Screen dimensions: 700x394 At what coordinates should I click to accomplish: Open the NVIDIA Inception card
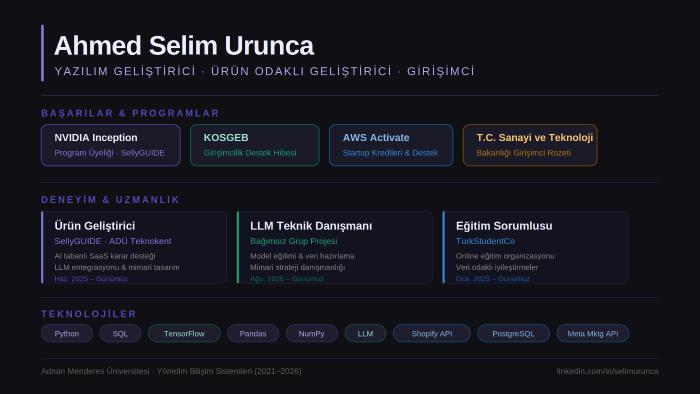(111, 145)
